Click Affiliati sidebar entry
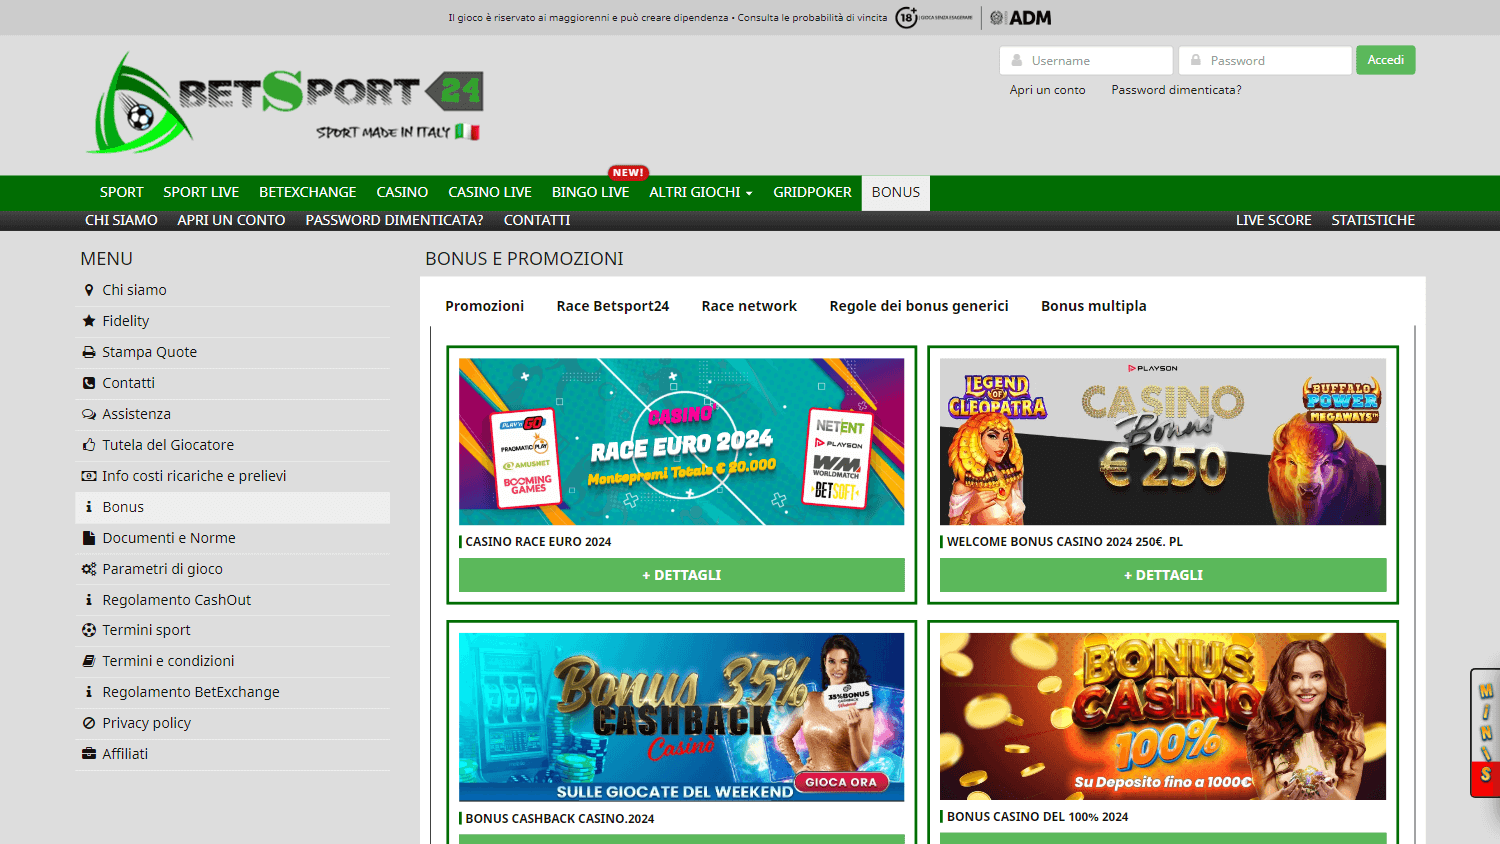 tap(233, 754)
